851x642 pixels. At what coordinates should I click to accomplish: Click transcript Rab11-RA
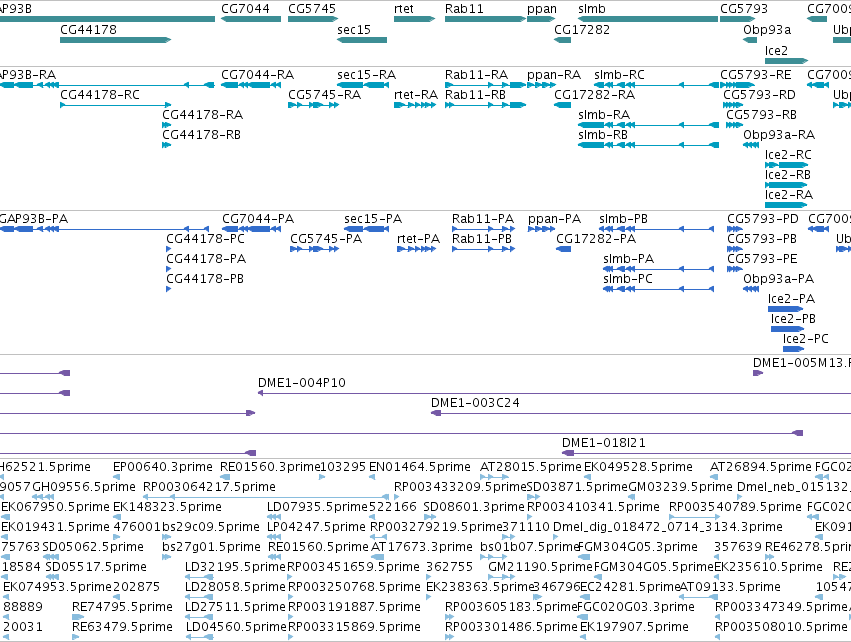(477, 74)
